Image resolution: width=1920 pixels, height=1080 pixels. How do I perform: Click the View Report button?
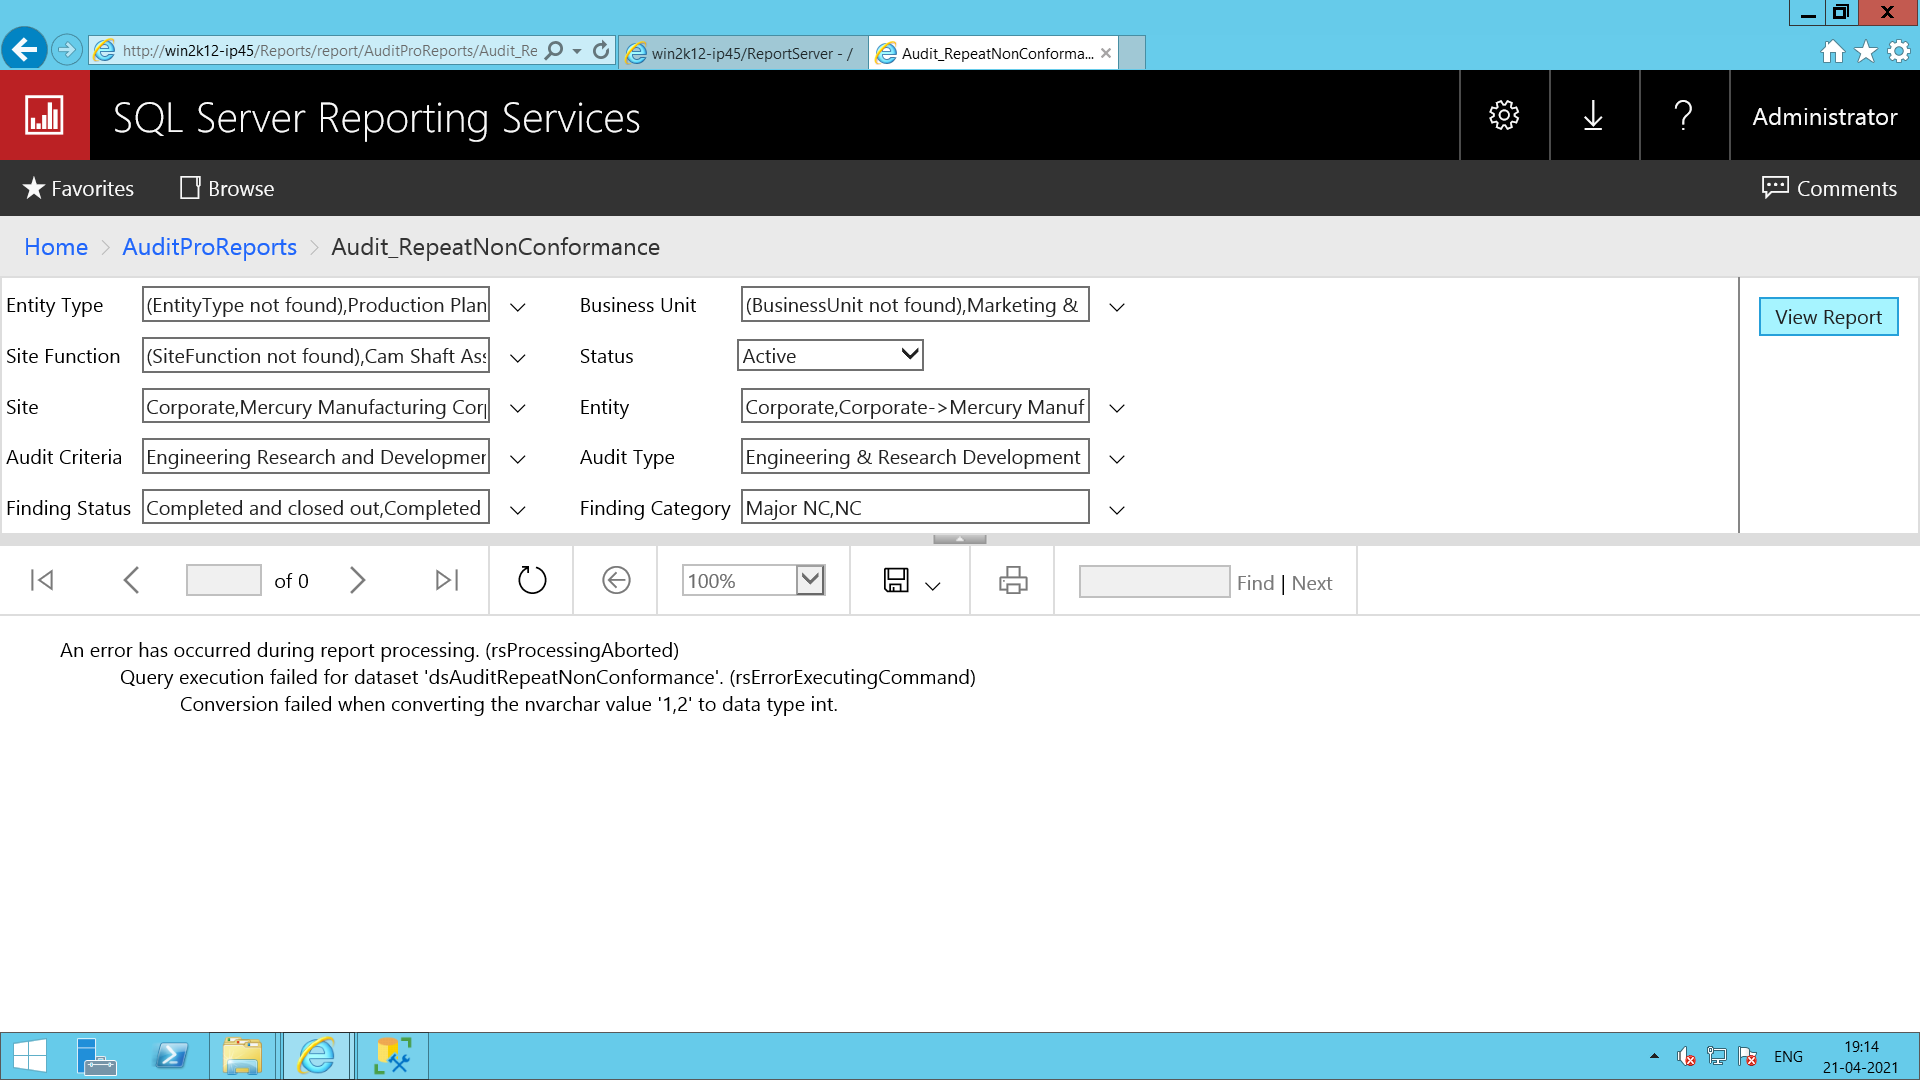[1828, 317]
